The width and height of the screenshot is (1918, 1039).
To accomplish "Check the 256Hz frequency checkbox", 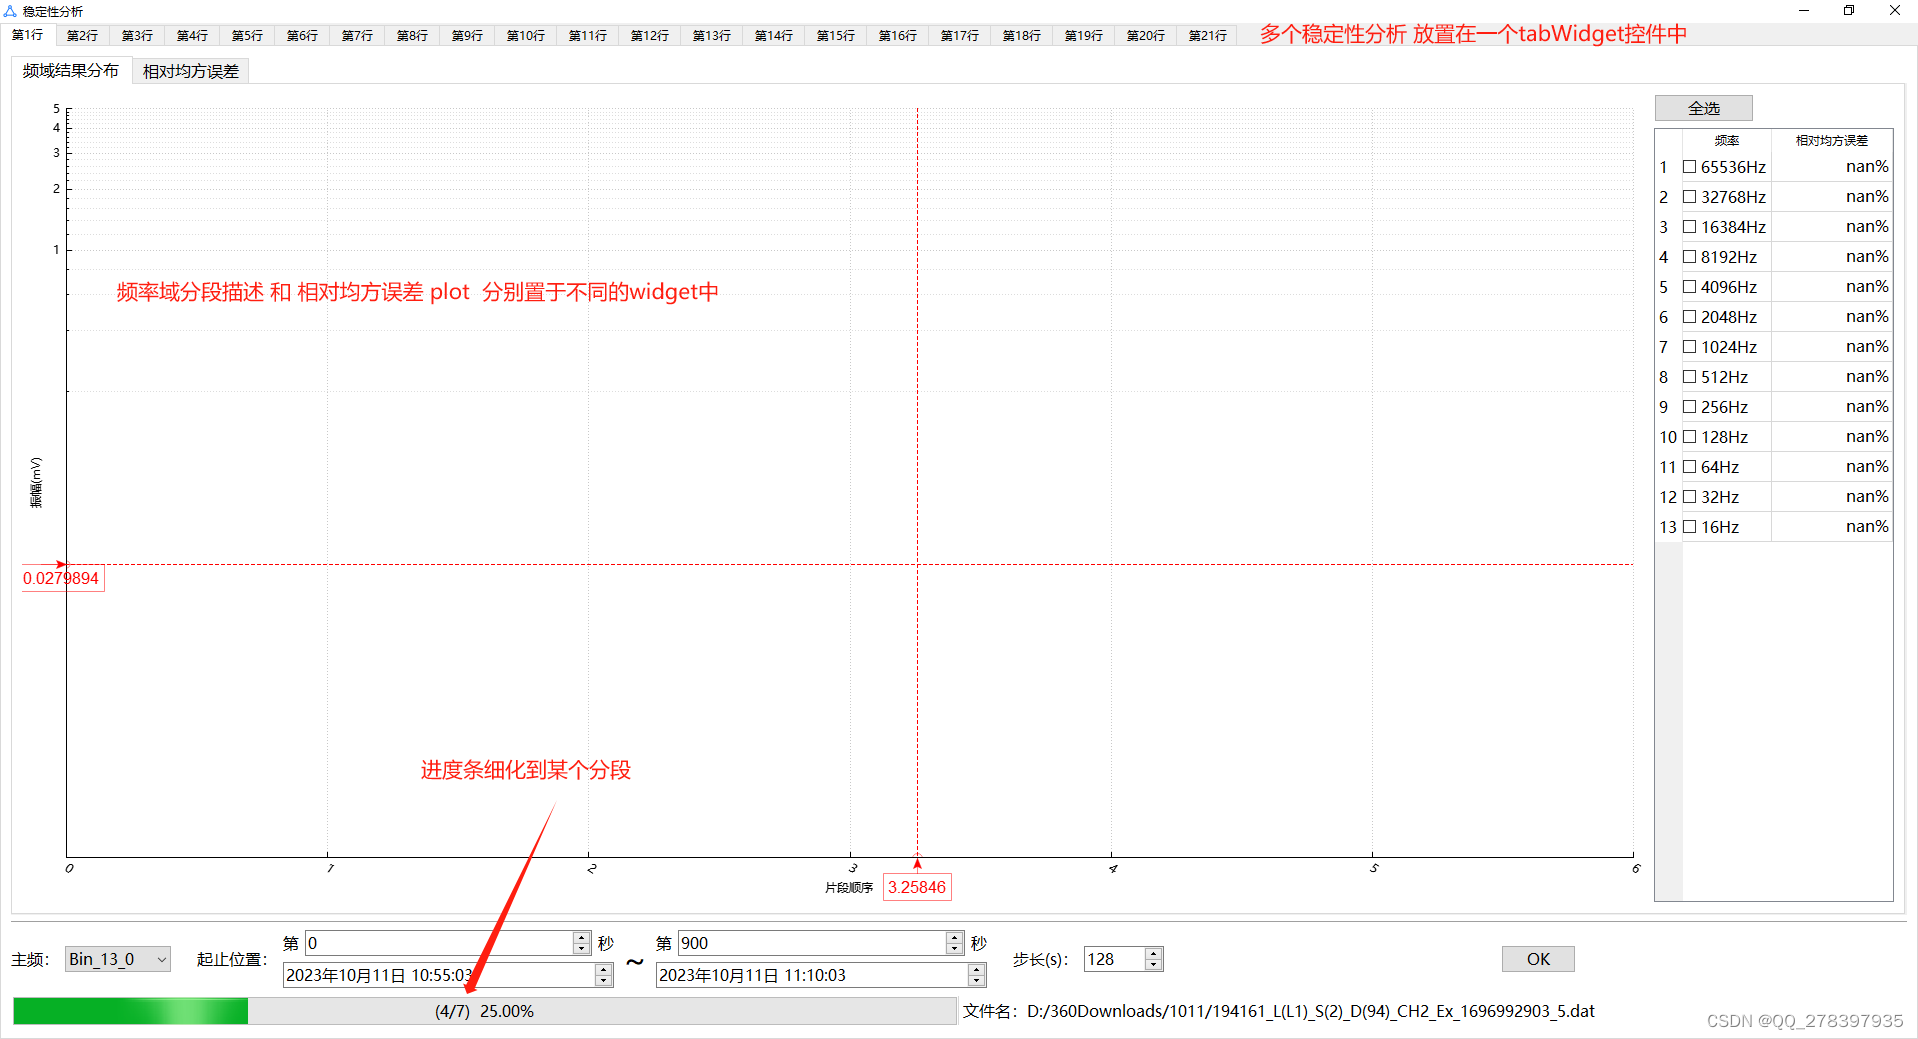I will point(1690,407).
